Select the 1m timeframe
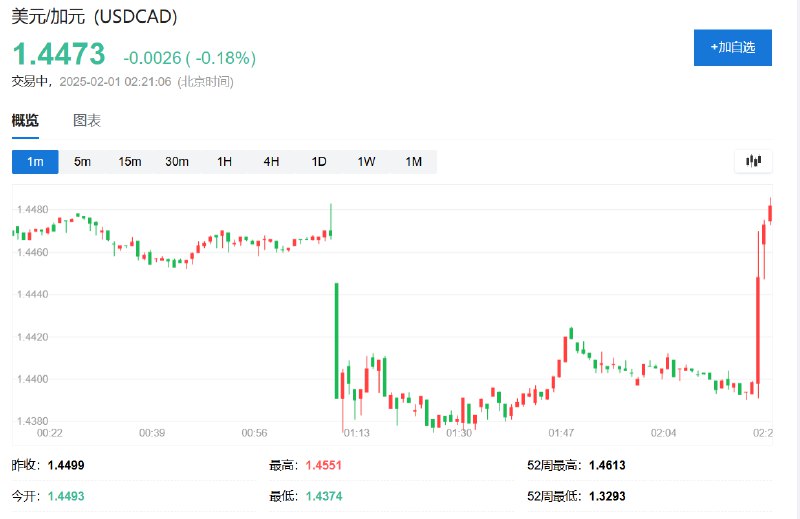 (x=35, y=162)
